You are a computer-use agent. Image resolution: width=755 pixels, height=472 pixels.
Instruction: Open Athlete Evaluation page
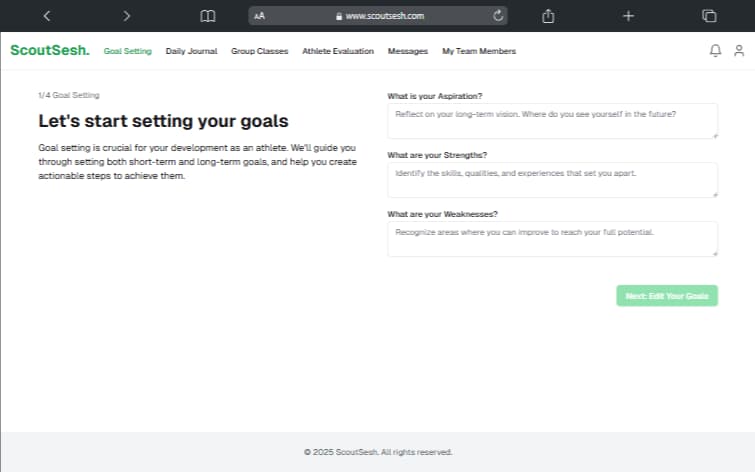pyautogui.click(x=337, y=51)
